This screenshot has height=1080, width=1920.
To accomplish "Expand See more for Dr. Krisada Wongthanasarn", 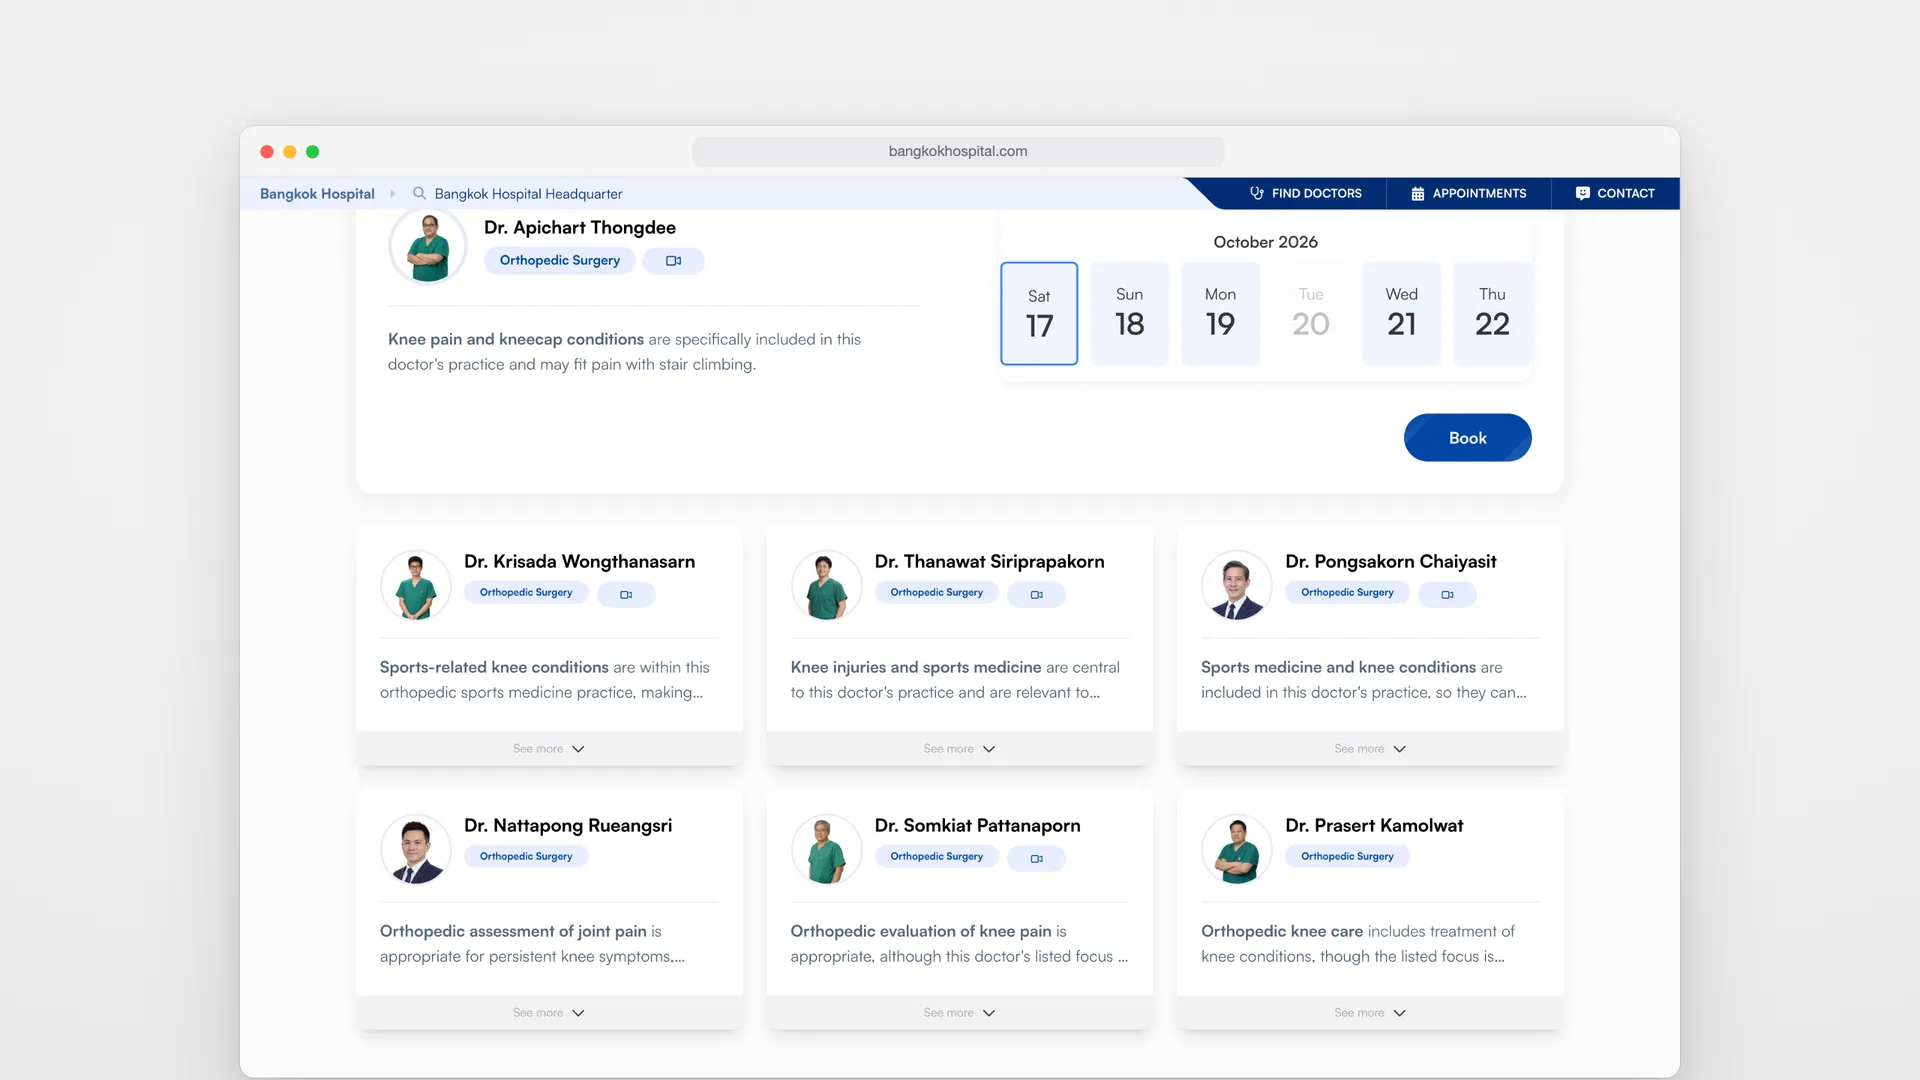I will tap(549, 749).
